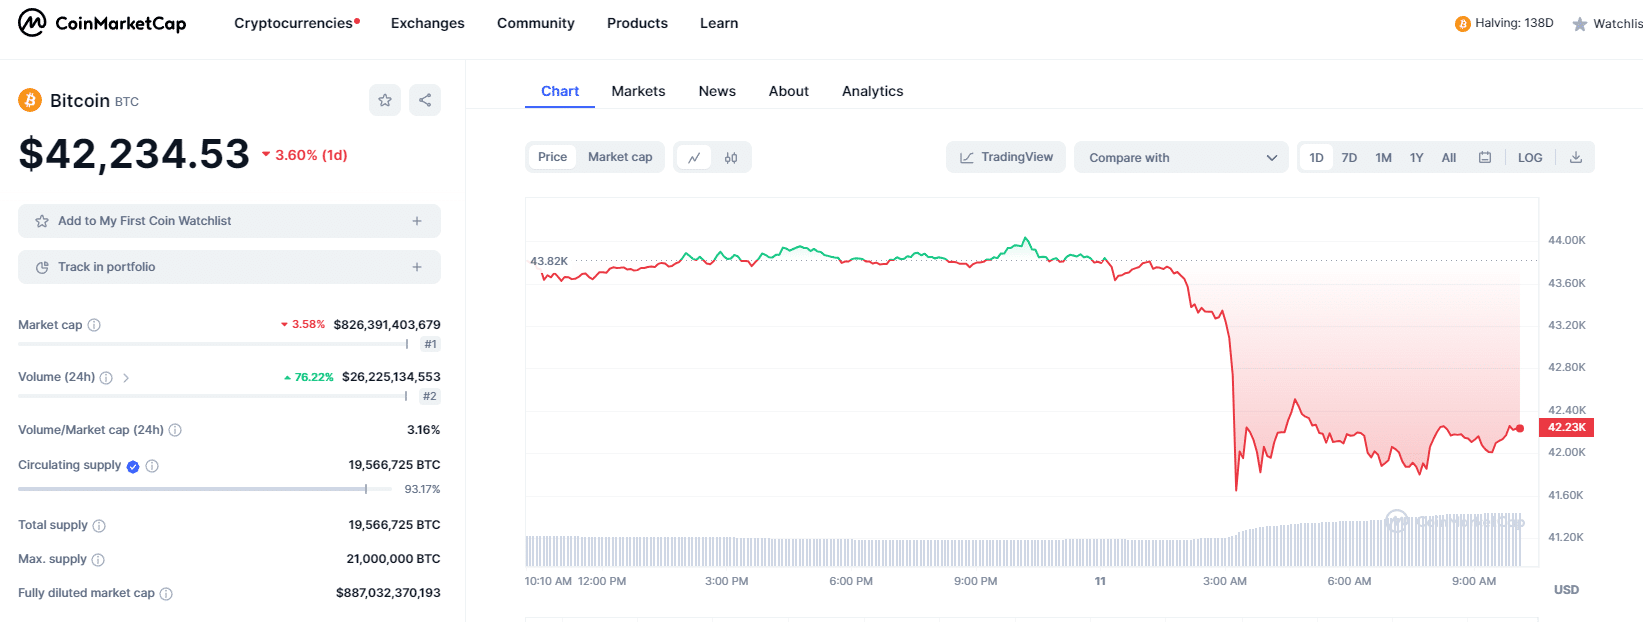Switch to the Markets tab

tap(638, 91)
